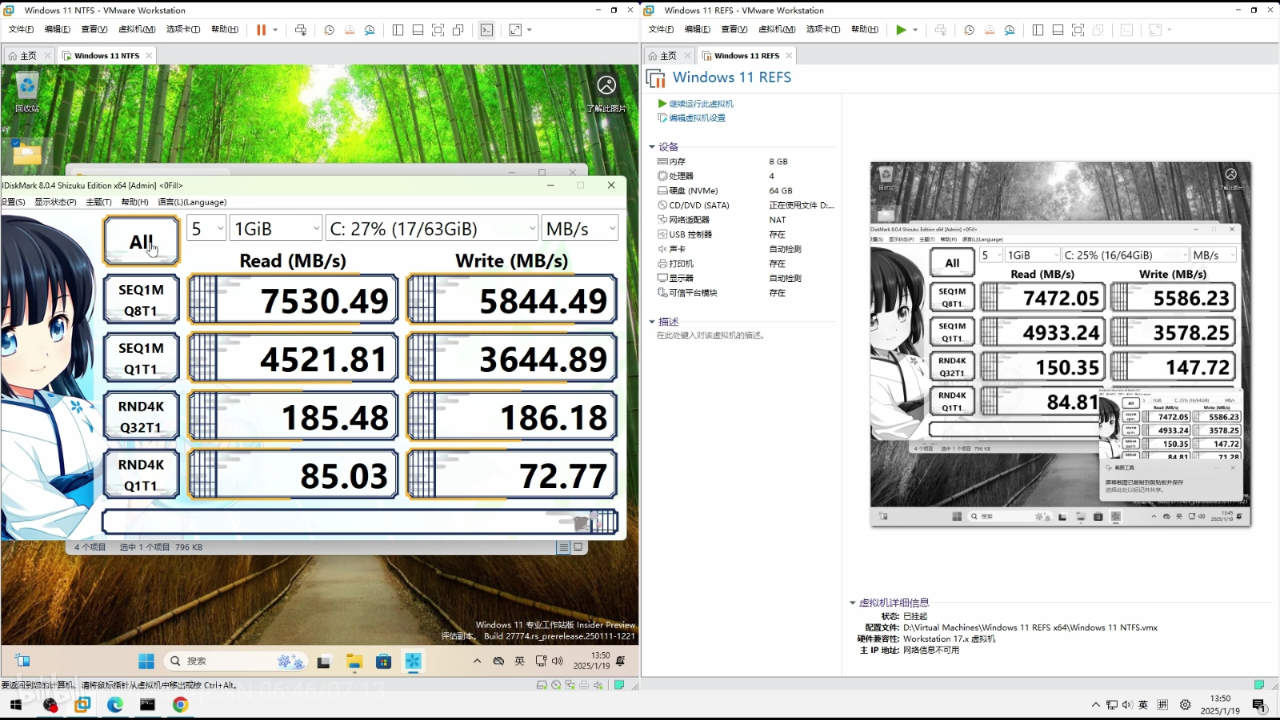Click the REFS virtual machine screen preview
The height and width of the screenshot is (720, 1280).
1060,344
